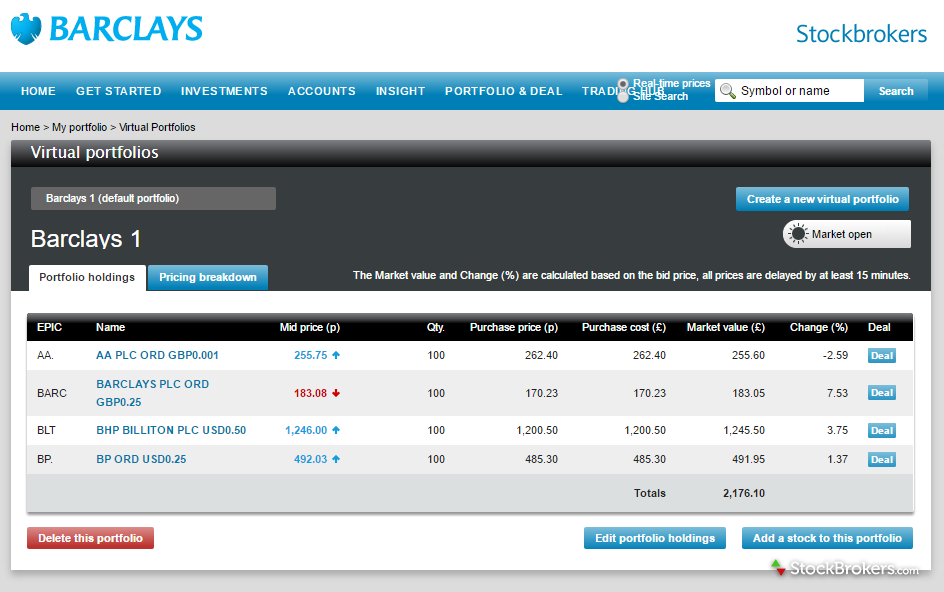The width and height of the screenshot is (944, 592).
Task: Click up arrow next to 1,246.00 price
Action: 336,431
